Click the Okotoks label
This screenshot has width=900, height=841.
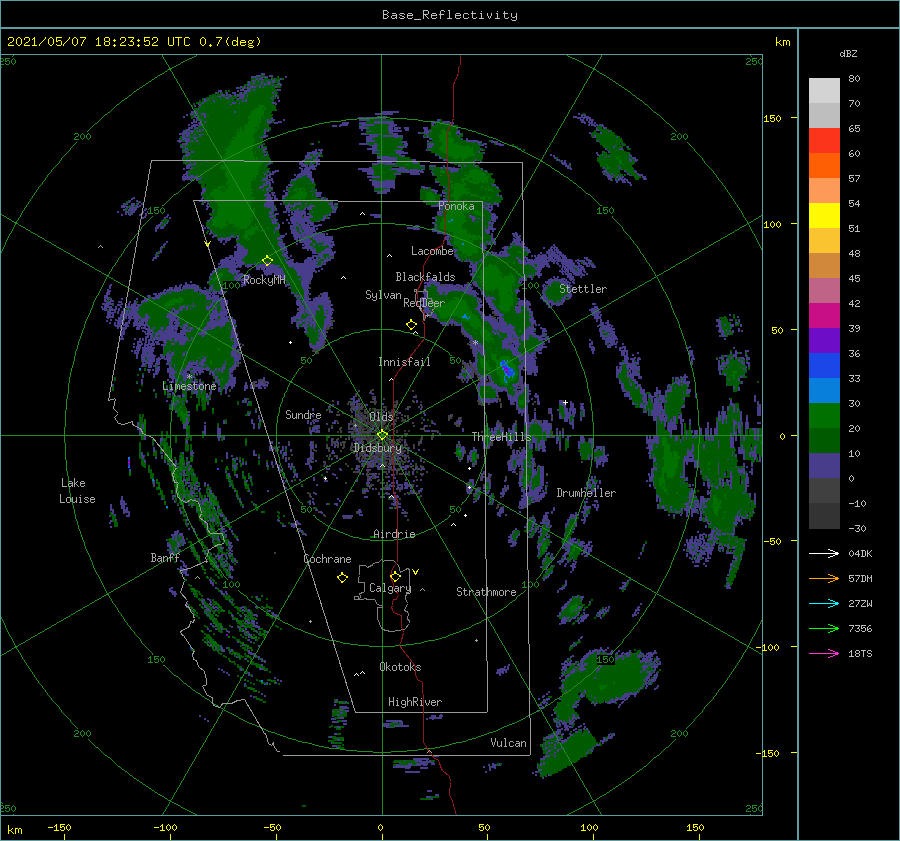point(400,667)
